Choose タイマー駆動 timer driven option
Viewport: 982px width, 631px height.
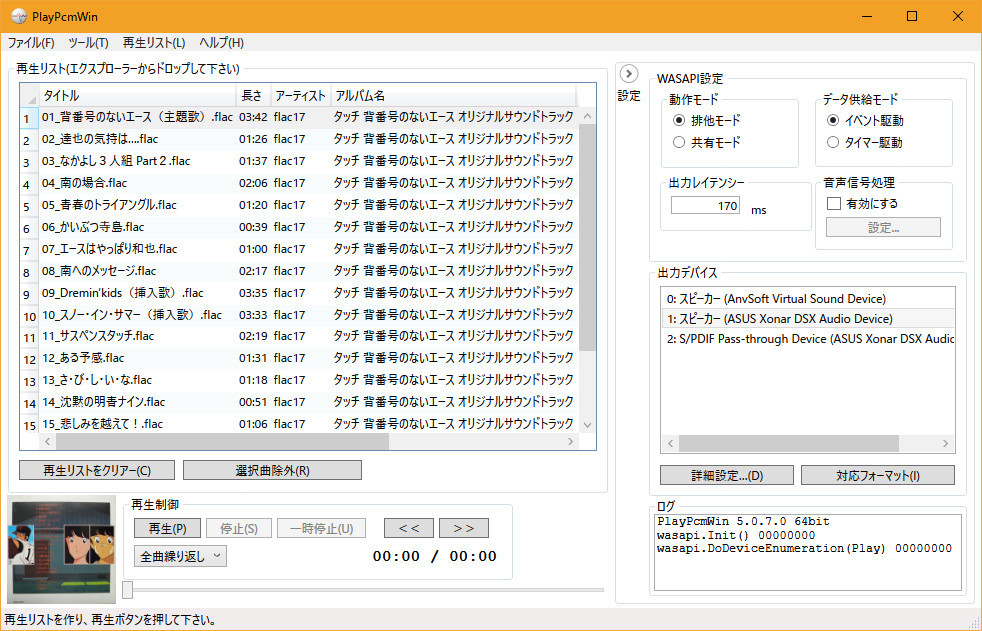click(x=833, y=142)
